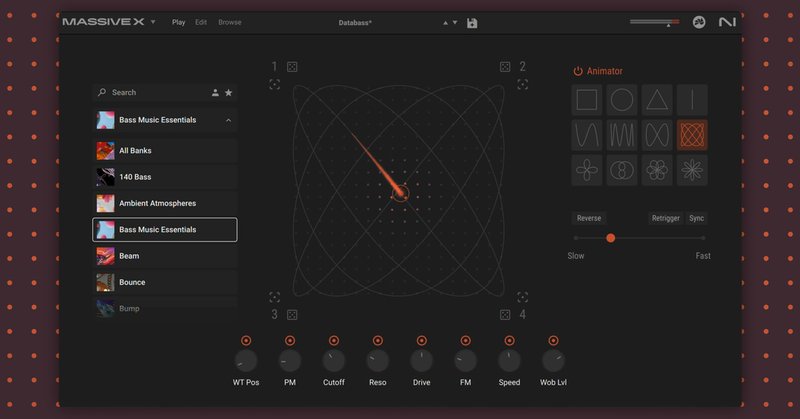Click the Drive macro knob
This screenshot has height=419, width=800.
[421, 361]
